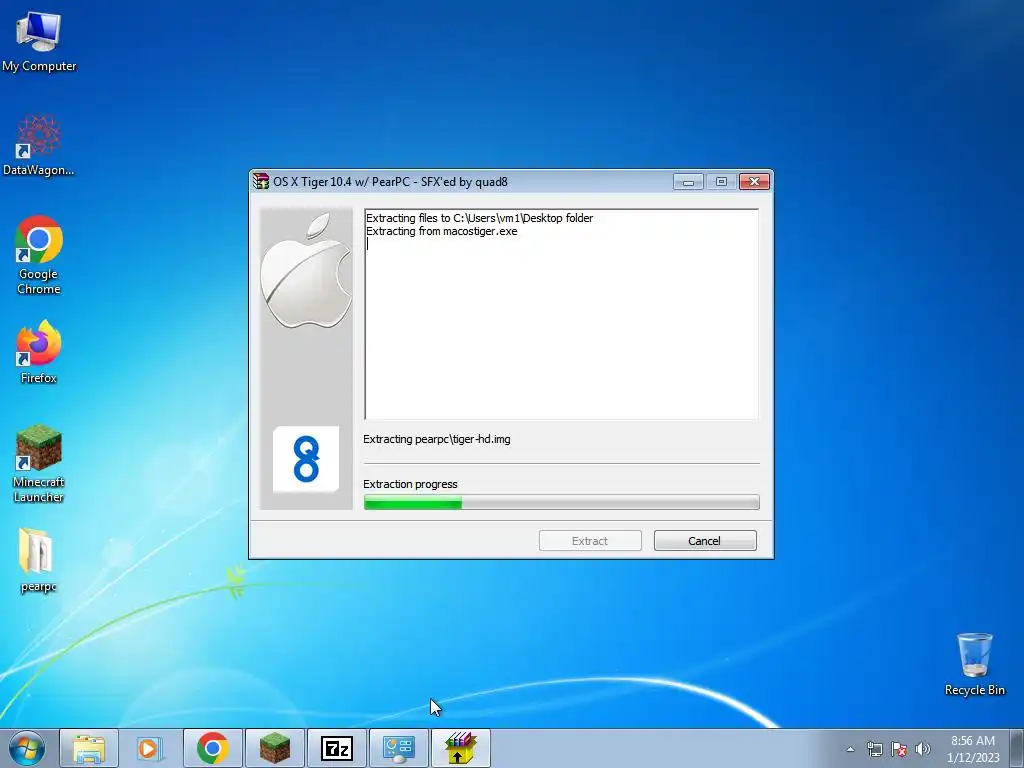Open My Computer desktop icon
Image resolution: width=1024 pixels, height=768 pixels.
coord(39,41)
